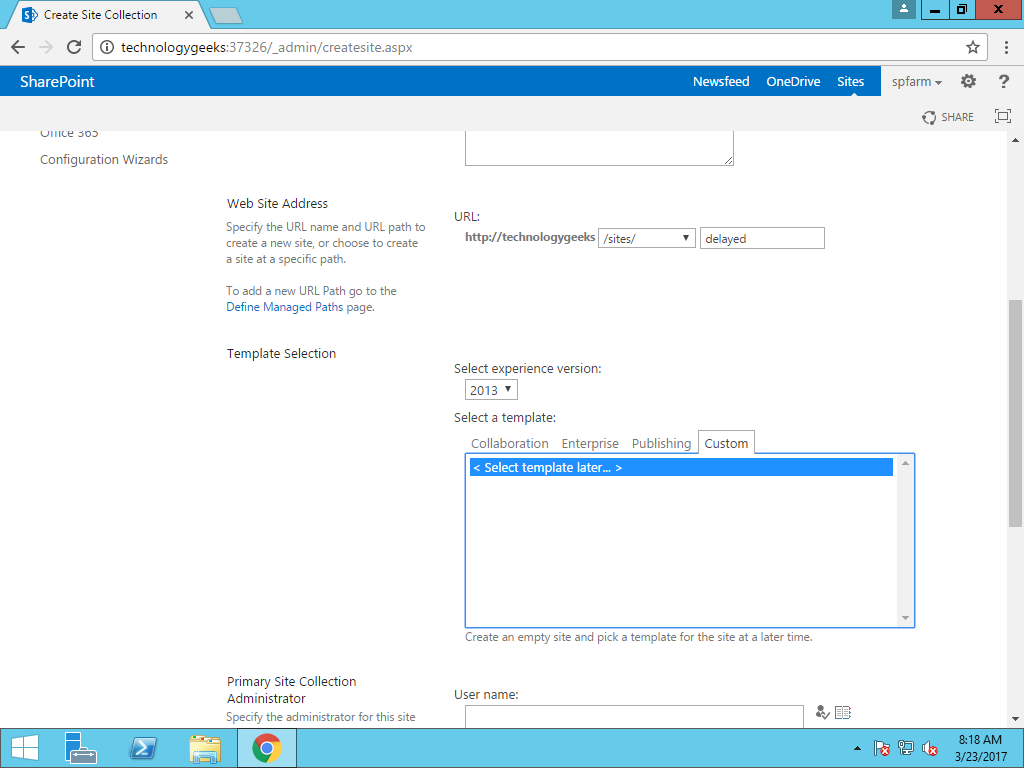Open File Explorer from taskbar
The height and width of the screenshot is (768, 1024).
[x=205, y=748]
